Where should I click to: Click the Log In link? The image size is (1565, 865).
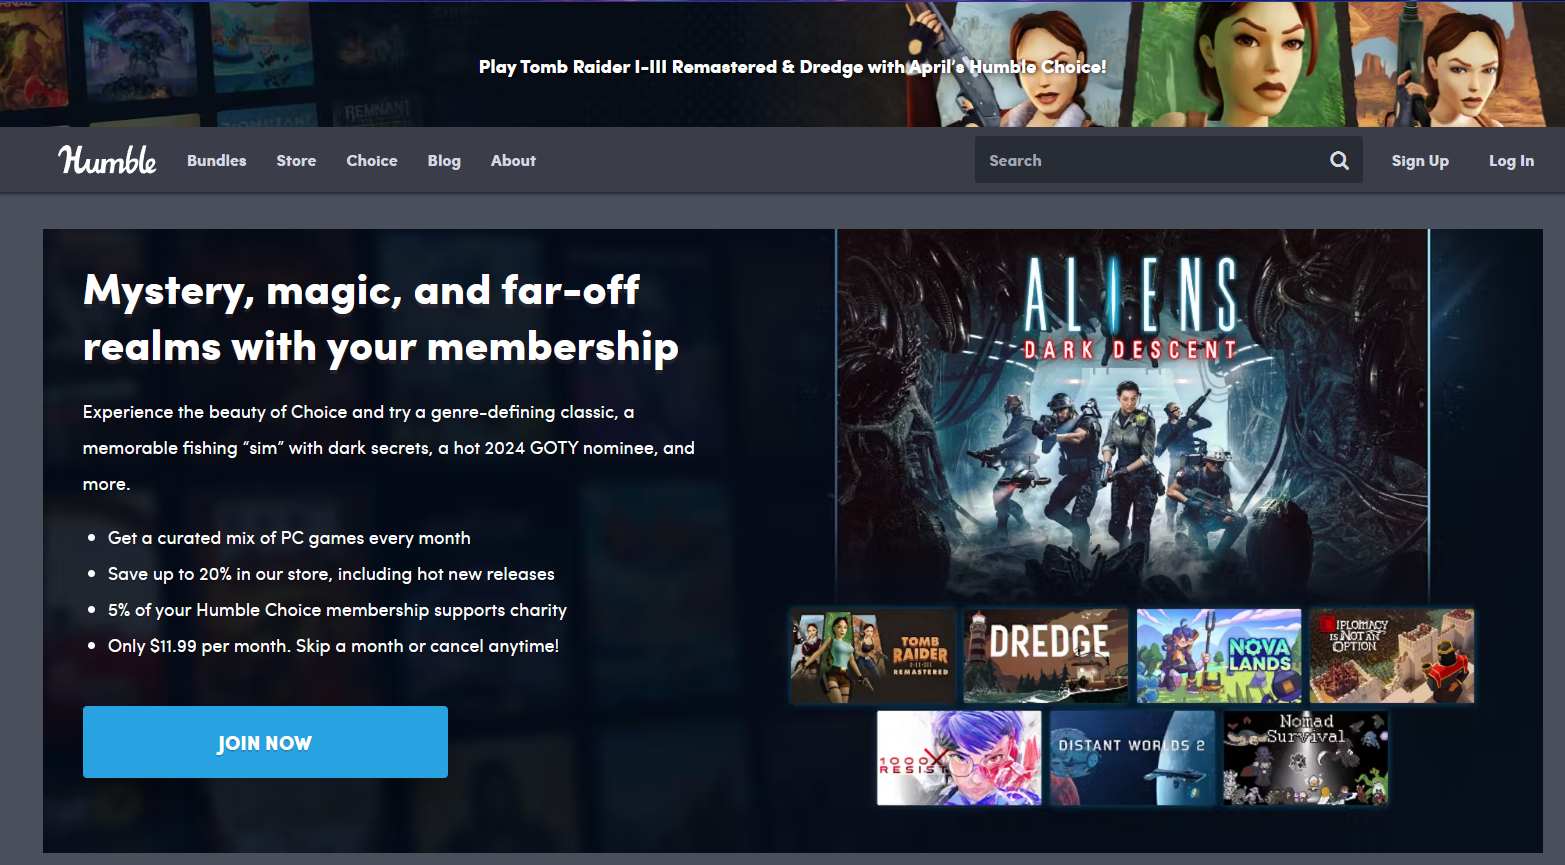tap(1511, 160)
